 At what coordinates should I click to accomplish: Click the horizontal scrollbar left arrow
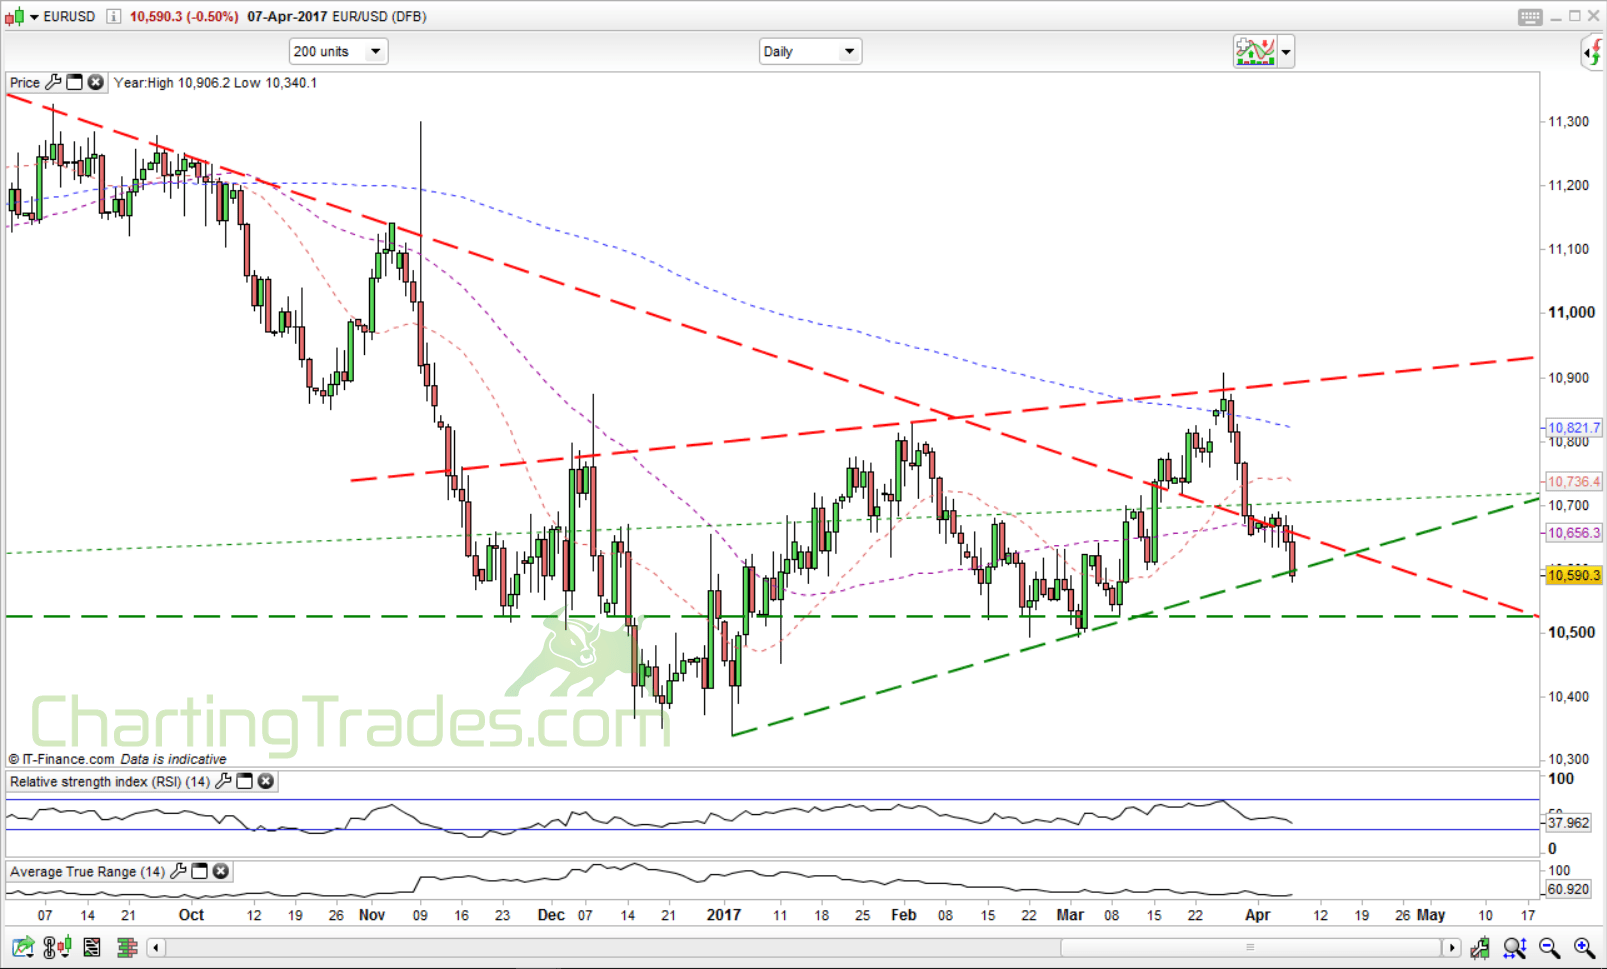pyautogui.click(x=155, y=947)
